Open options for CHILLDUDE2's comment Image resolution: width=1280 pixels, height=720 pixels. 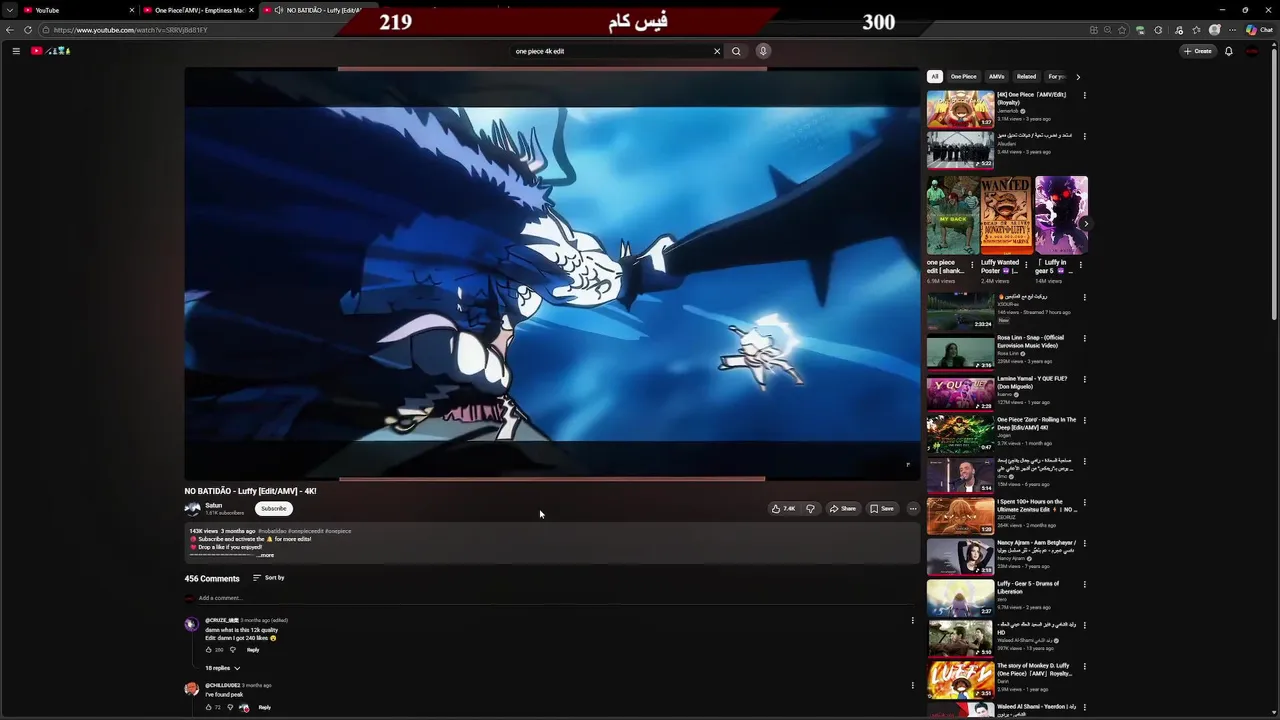click(912, 685)
